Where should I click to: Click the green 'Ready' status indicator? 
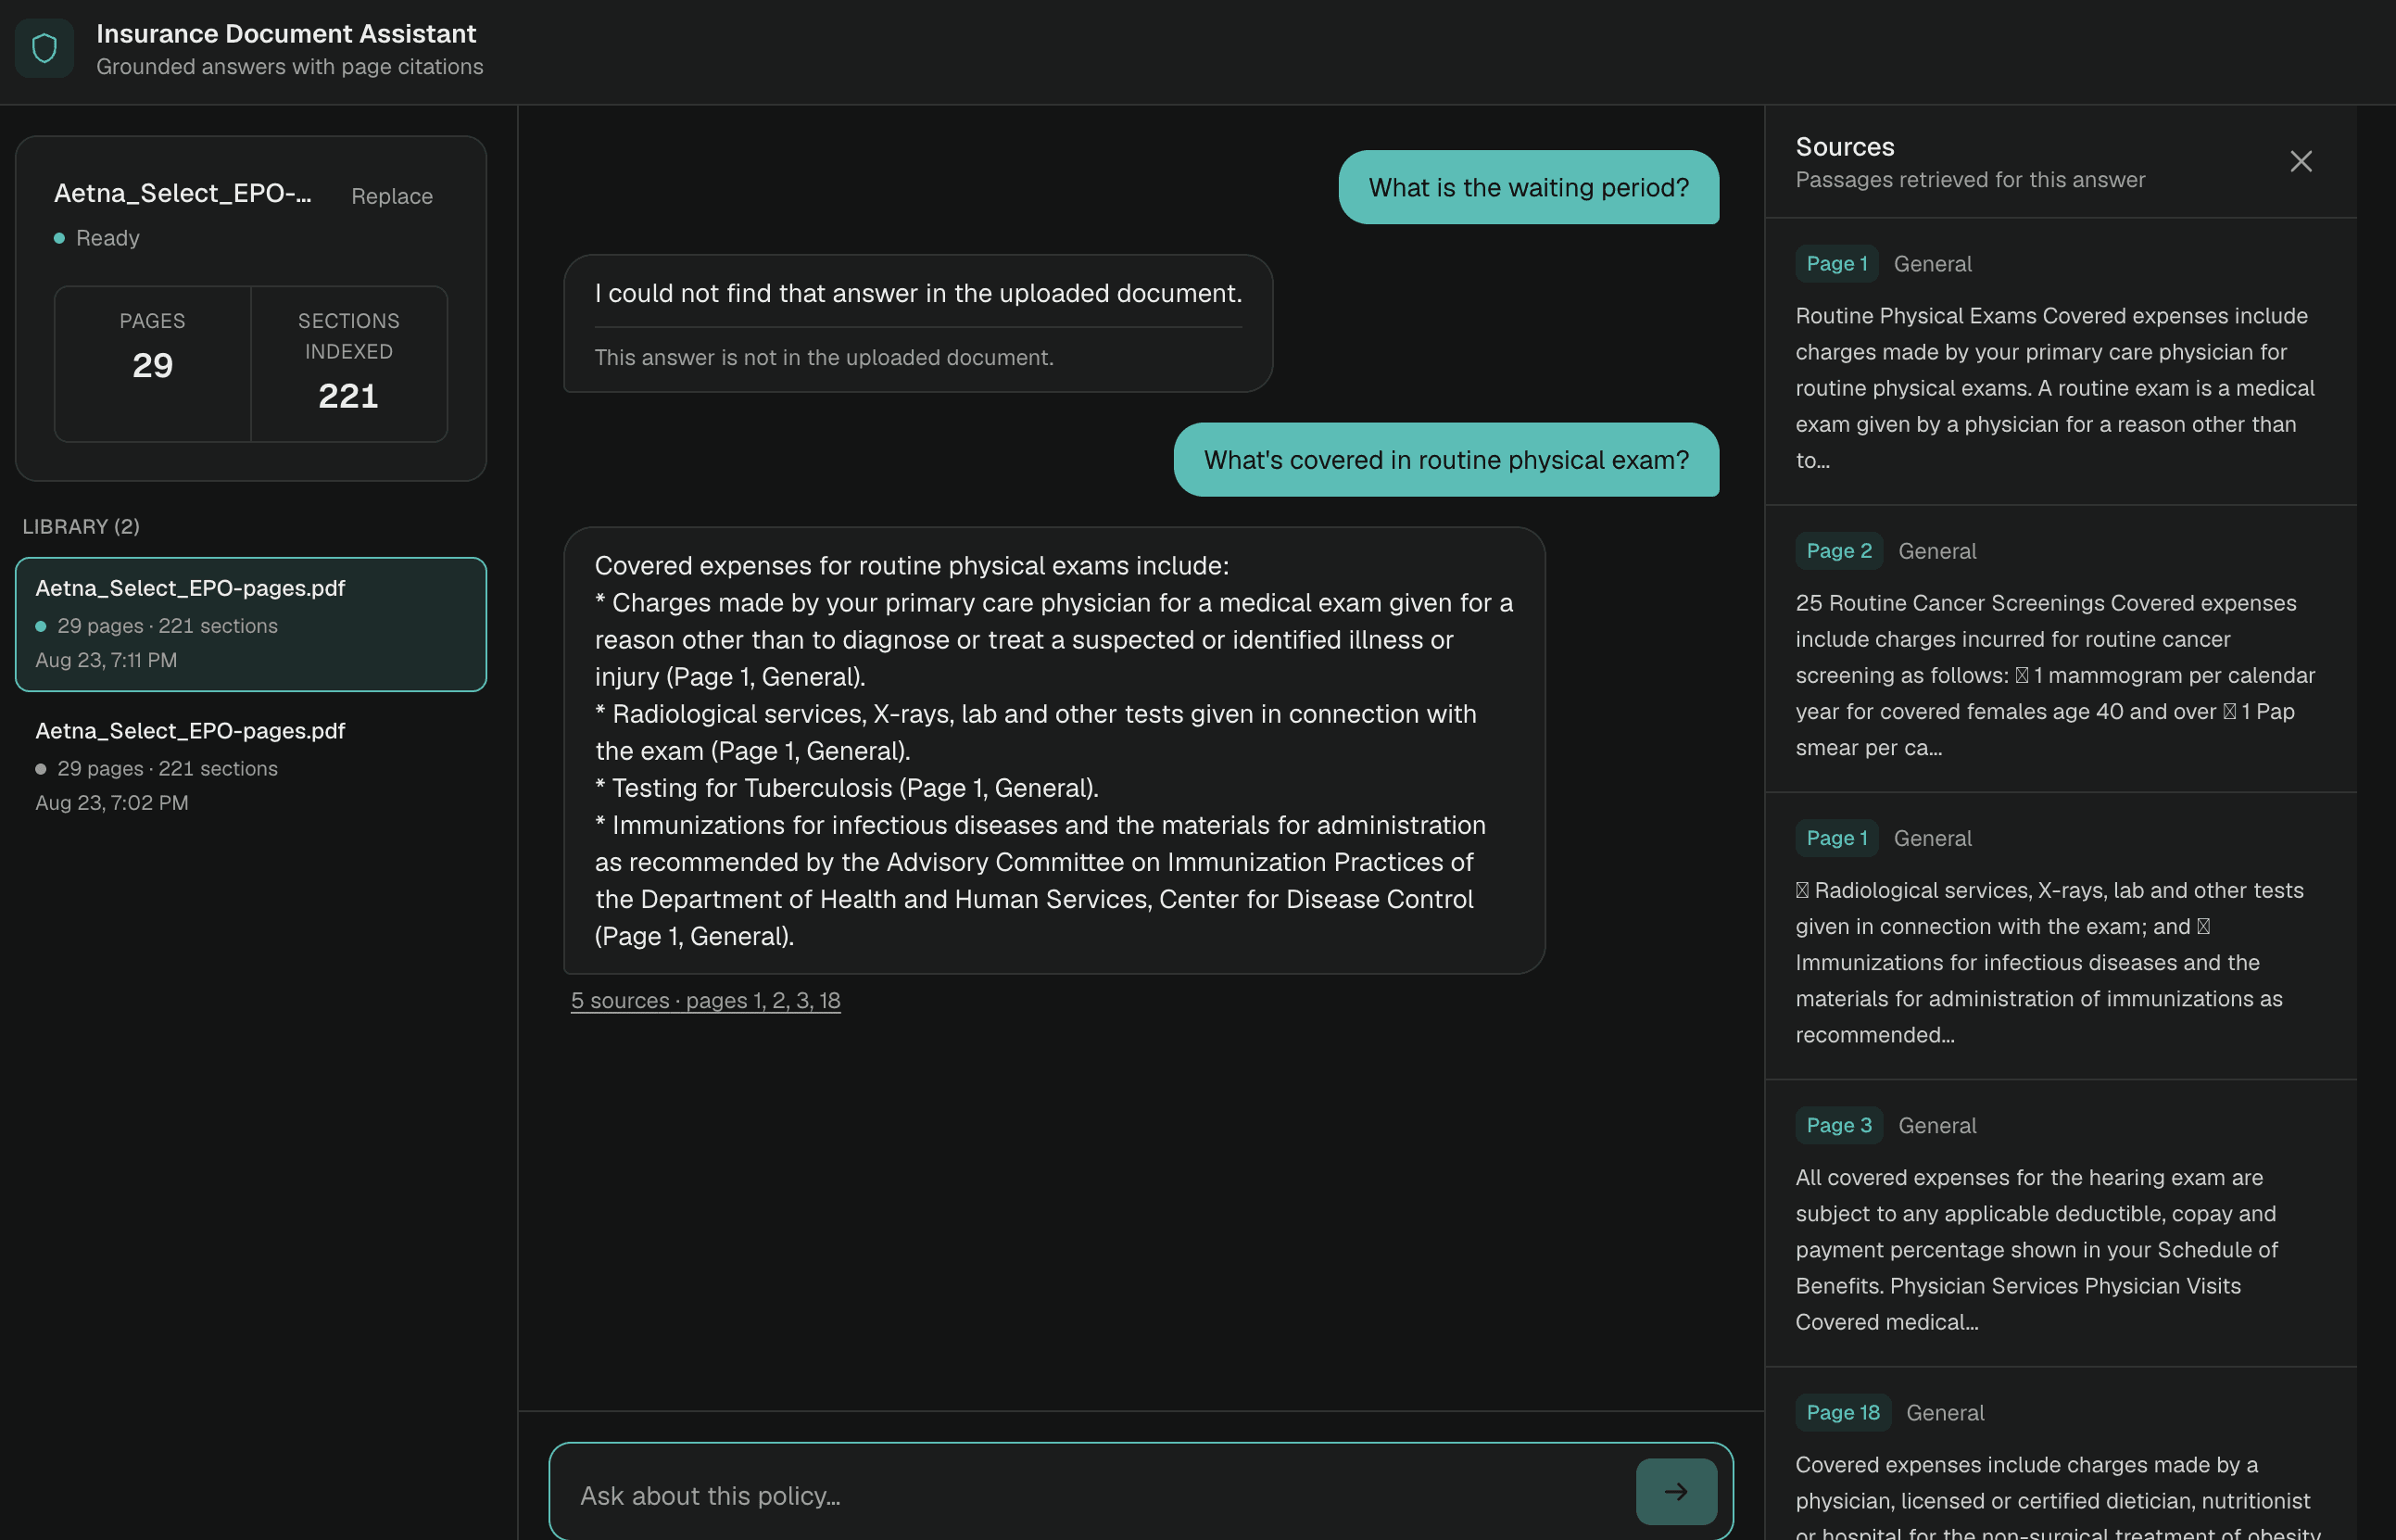(x=96, y=238)
